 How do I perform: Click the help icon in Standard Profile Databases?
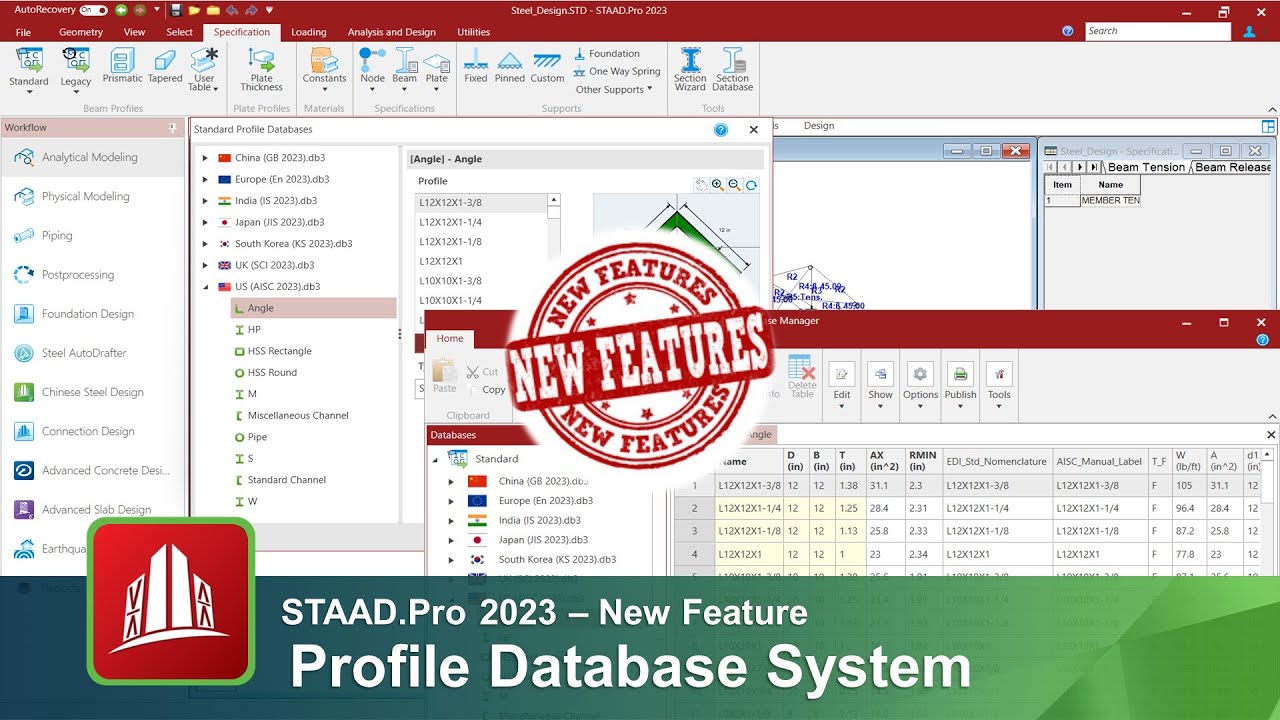tap(721, 129)
